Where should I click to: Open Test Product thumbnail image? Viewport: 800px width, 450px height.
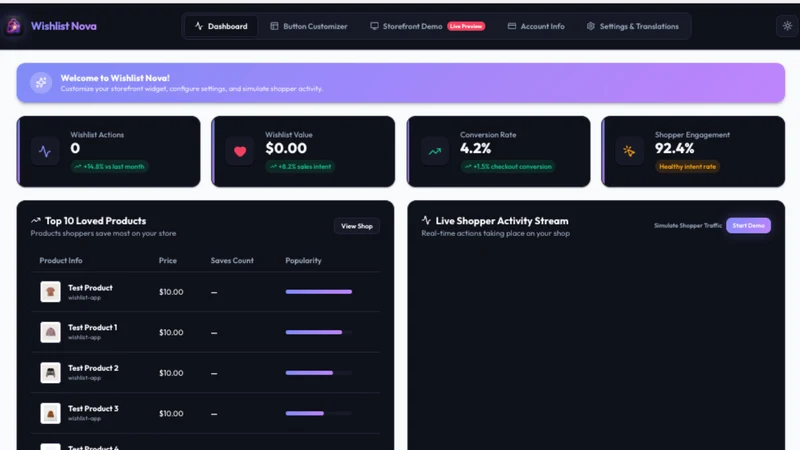point(51,292)
